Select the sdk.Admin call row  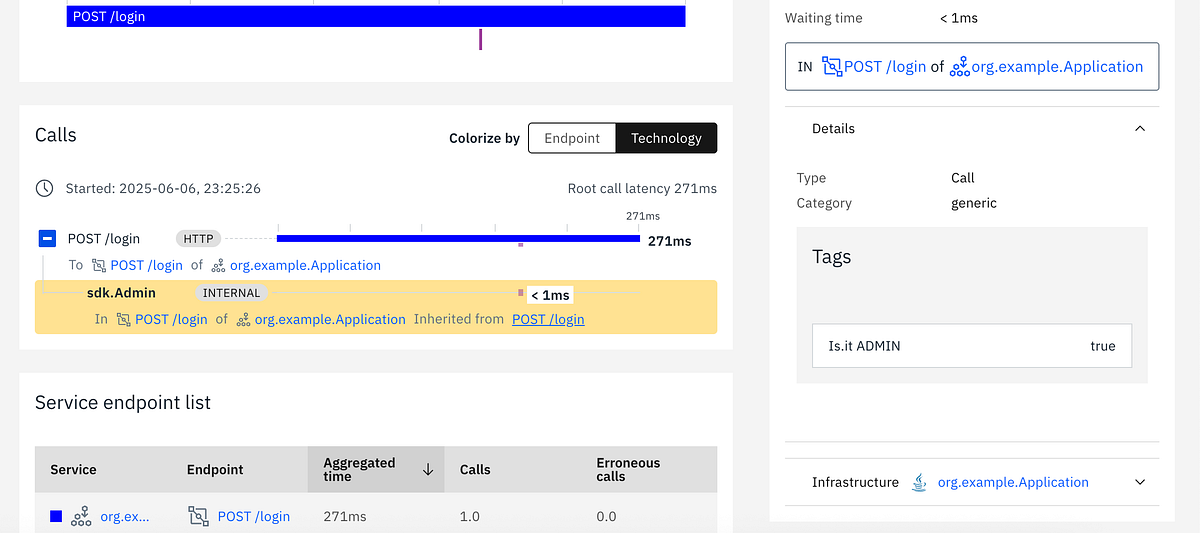tap(376, 306)
